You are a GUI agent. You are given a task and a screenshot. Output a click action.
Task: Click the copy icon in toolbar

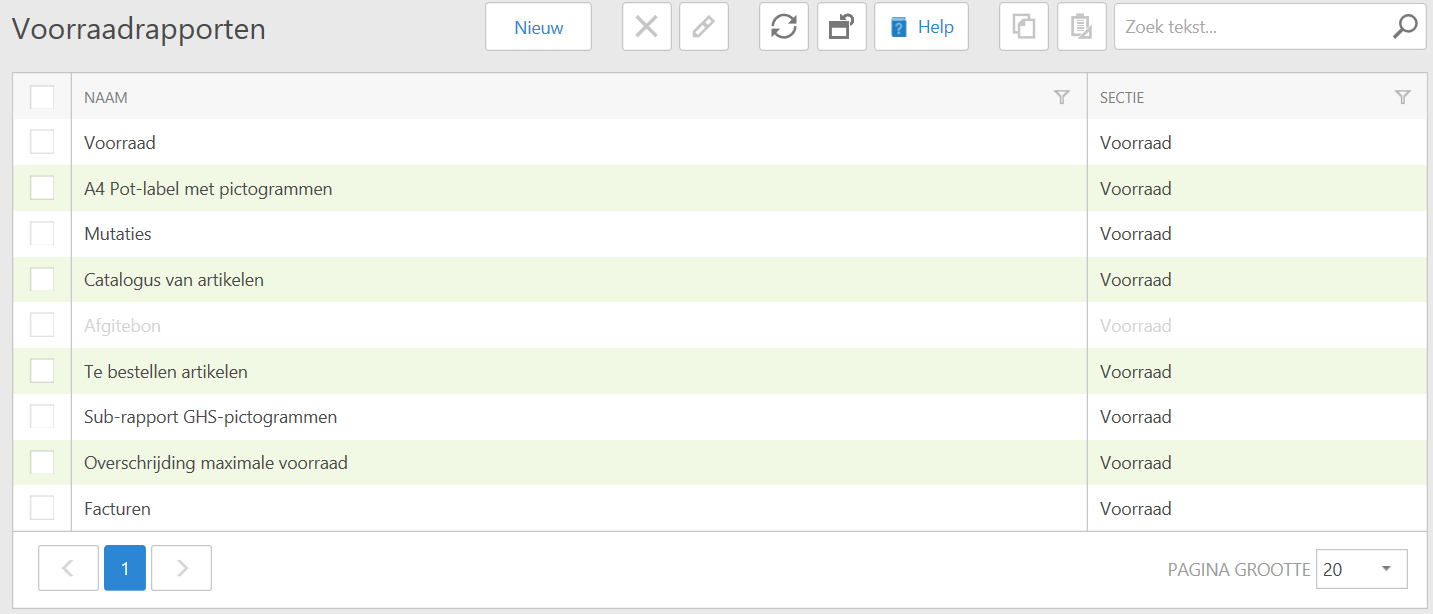(x=1024, y=27)
